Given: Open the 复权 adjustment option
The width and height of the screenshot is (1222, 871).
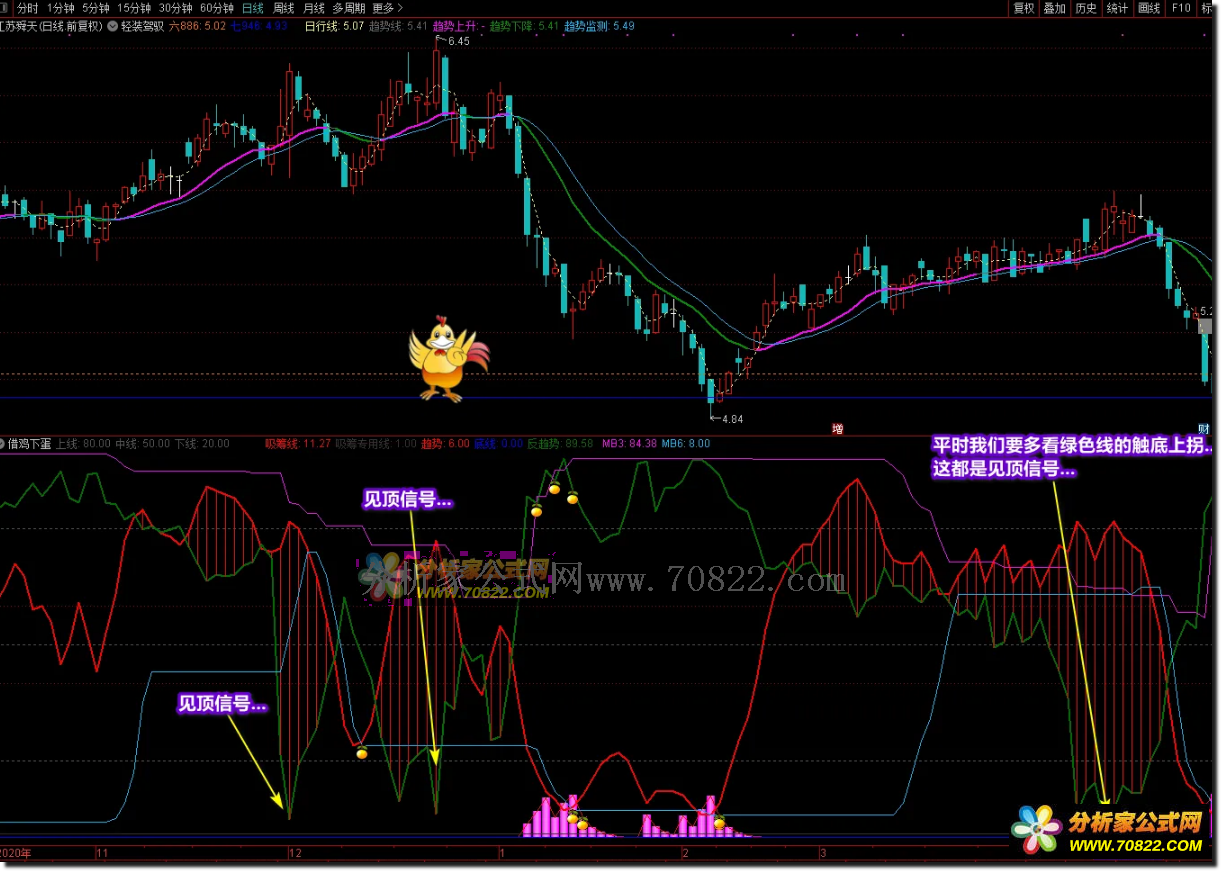Looking at the screenshot, I should click(1023, 8).
